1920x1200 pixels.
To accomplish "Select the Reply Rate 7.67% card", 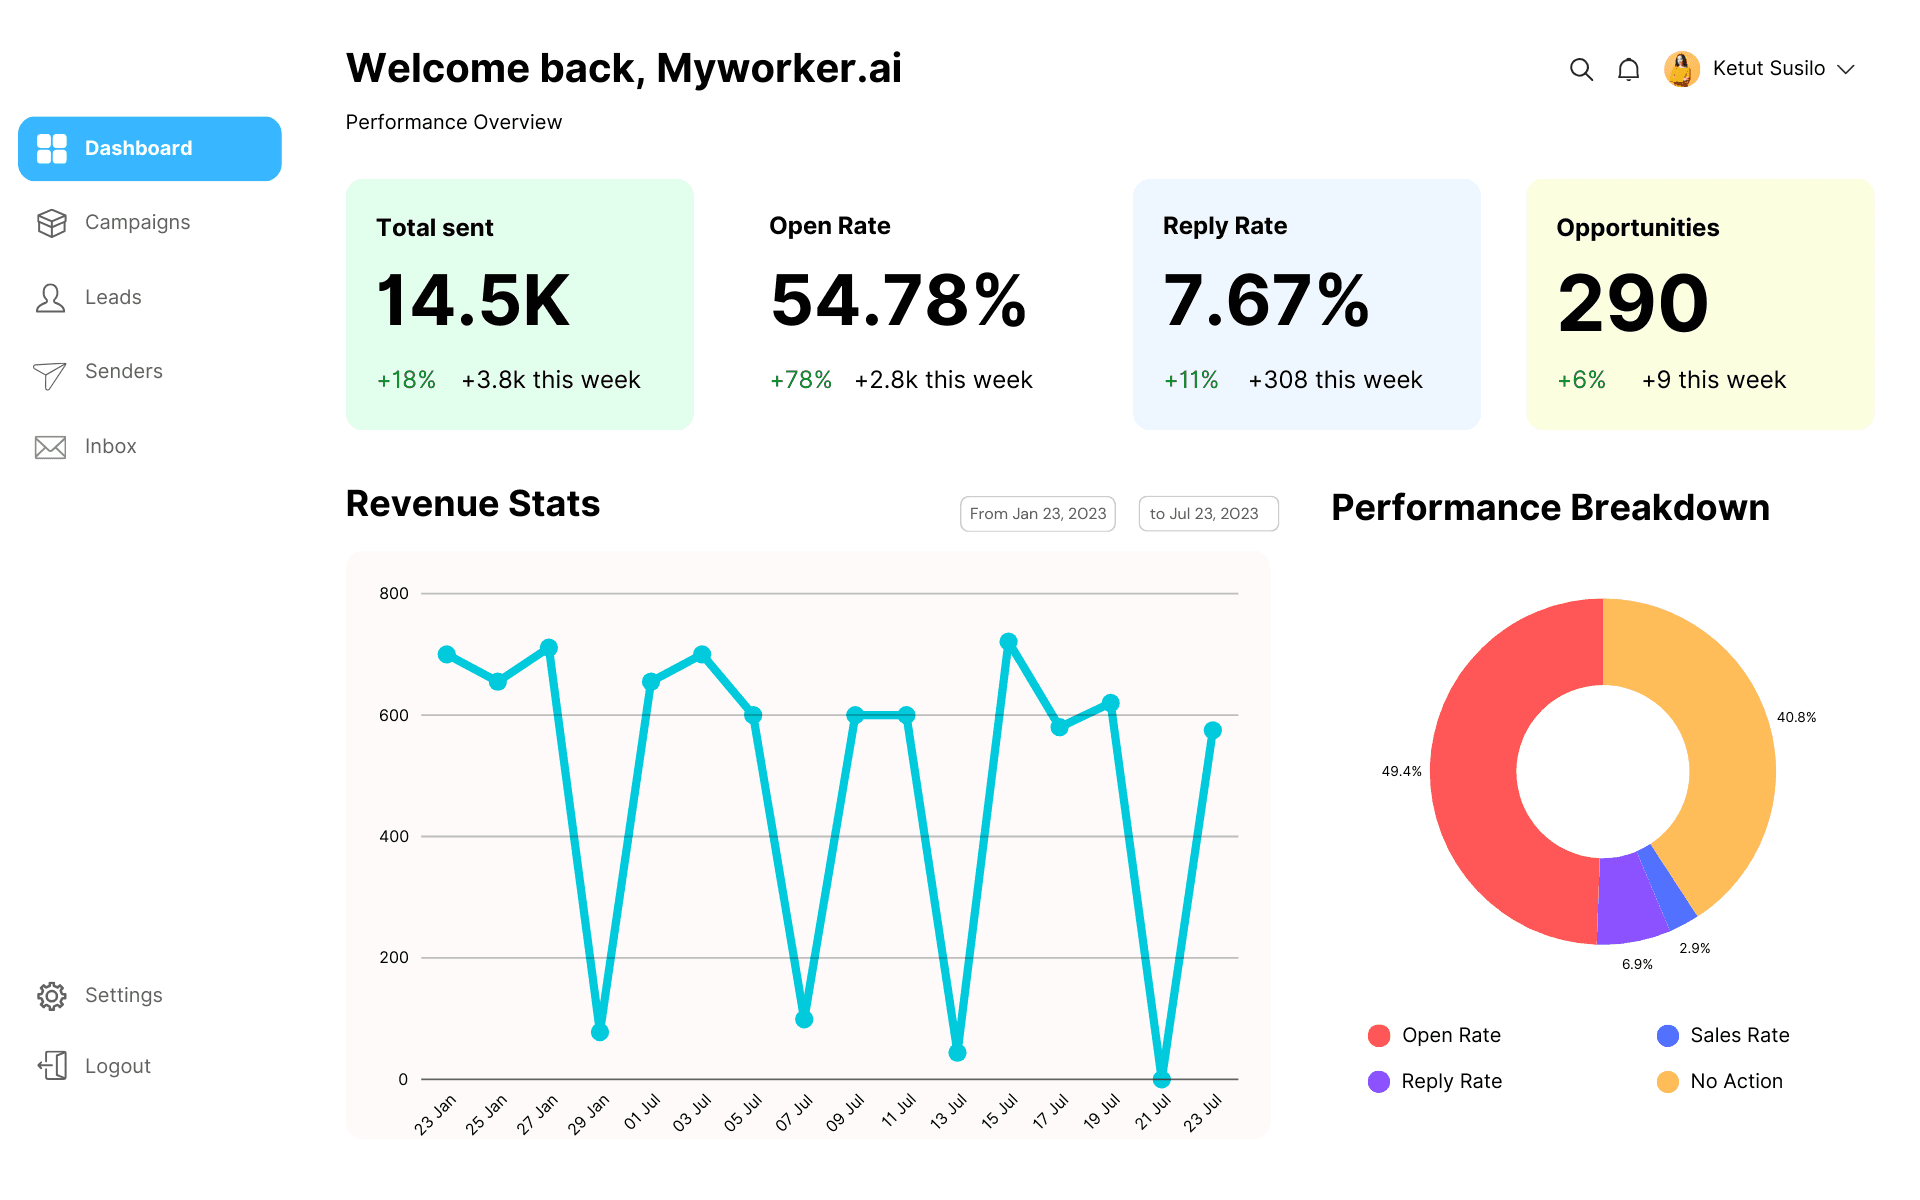I will coord(1306,305).
